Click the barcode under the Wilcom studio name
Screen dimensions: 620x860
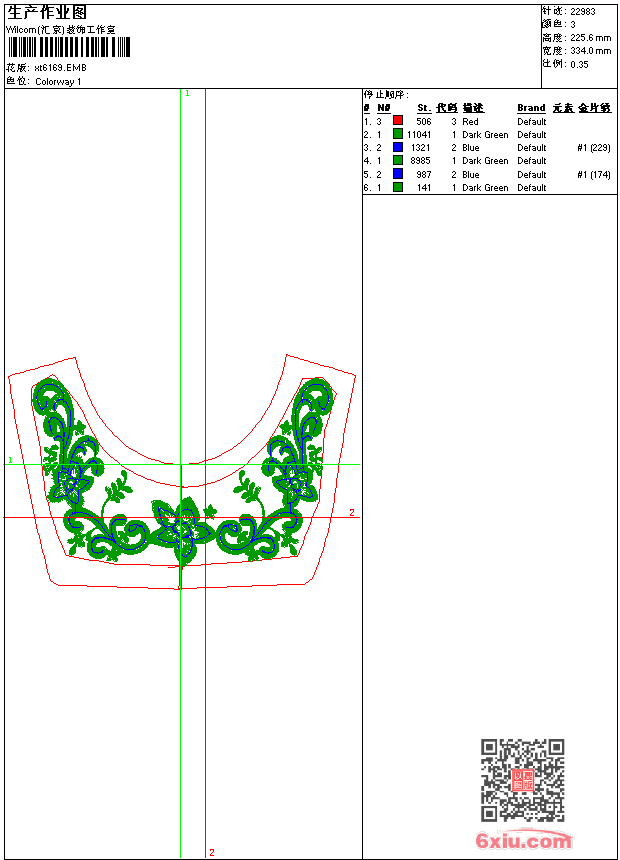69,47
